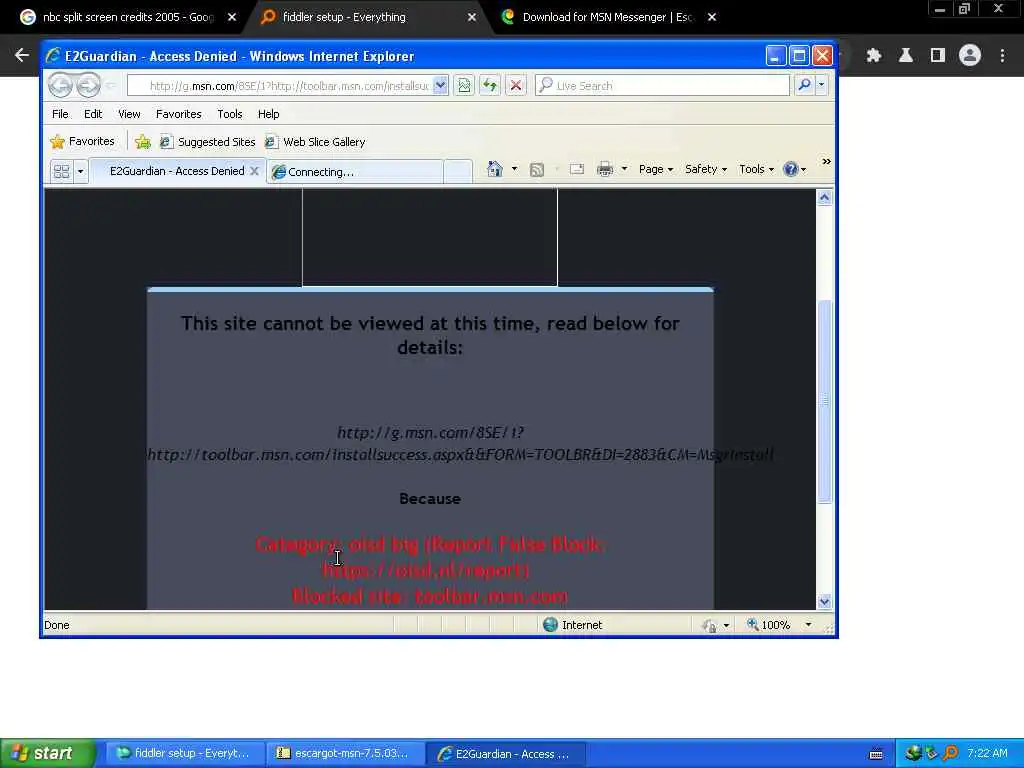Open the Page dropdown menu

tap(656, 169)
